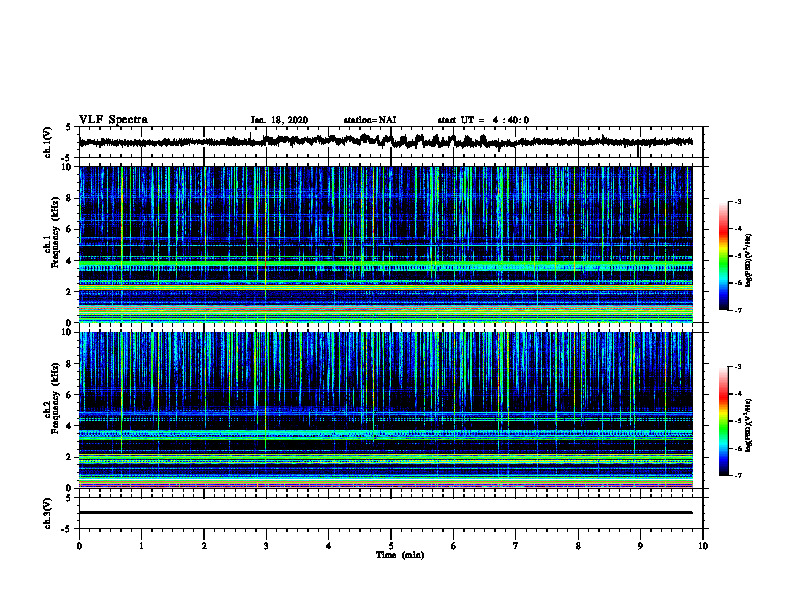Click the "-5" tick on ch.3(V) axis
This screenshot has height=612, width=792.
(x=67, y=529)
